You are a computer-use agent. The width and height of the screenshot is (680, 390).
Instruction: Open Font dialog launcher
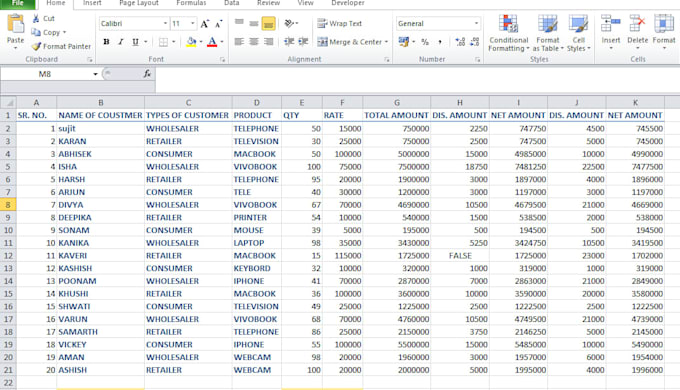222,60
